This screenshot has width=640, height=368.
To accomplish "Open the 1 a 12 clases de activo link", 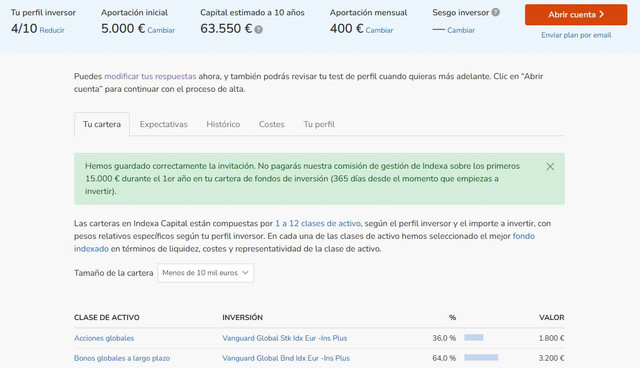I will pos(318,224).
